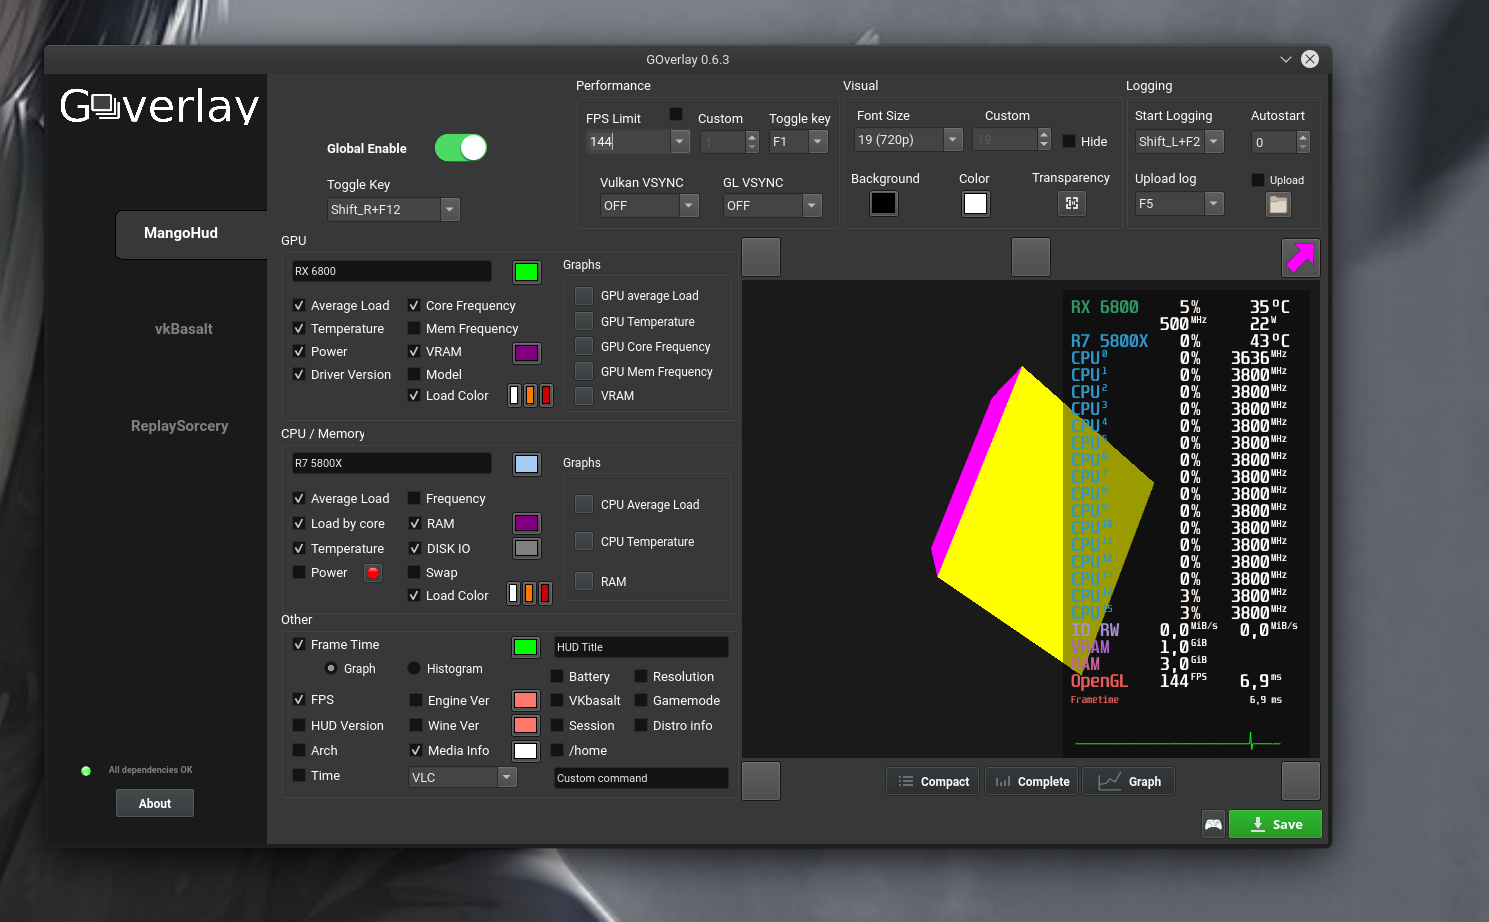This screenshot has height=922, width=1489.
Task: Click the Custom command input field
Action: [x=641, y=778]
